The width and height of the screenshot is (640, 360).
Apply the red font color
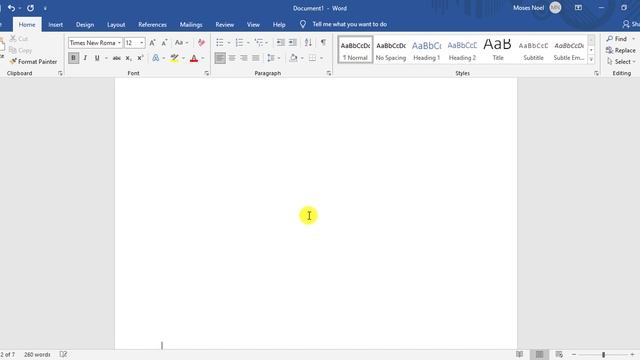pos(194,58)
